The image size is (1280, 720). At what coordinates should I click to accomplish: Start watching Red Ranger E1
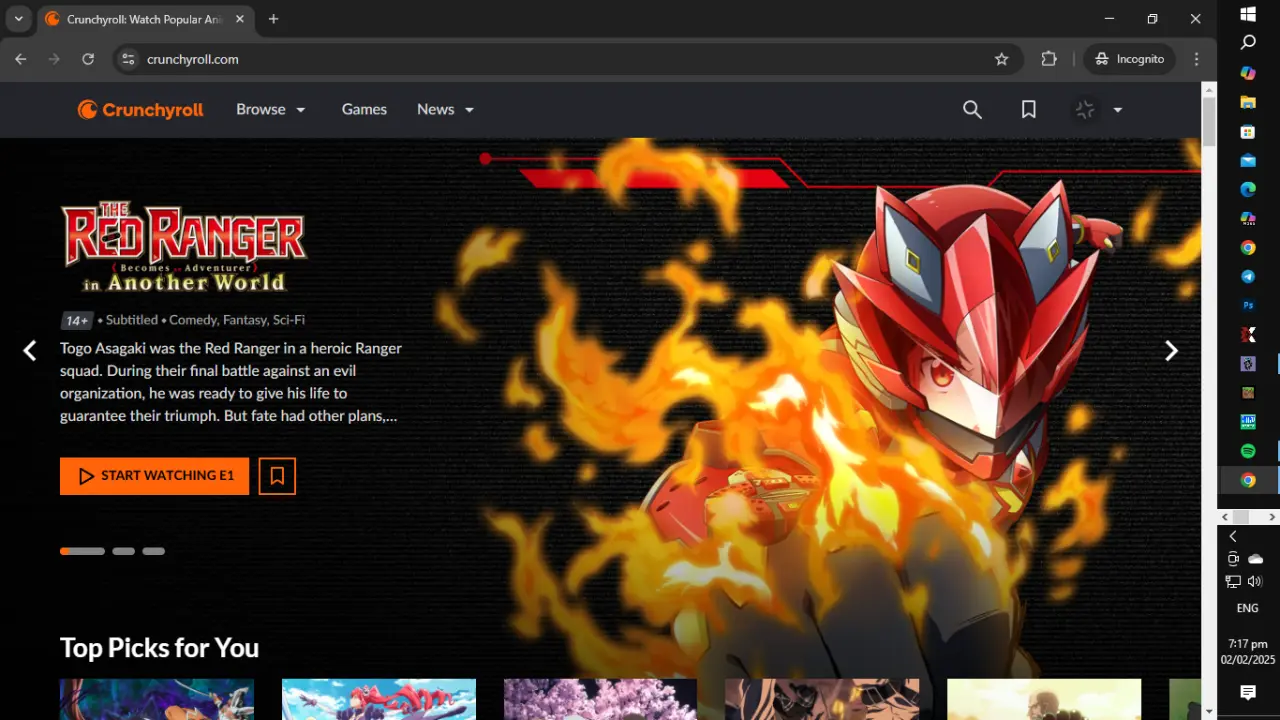point(154,476)
